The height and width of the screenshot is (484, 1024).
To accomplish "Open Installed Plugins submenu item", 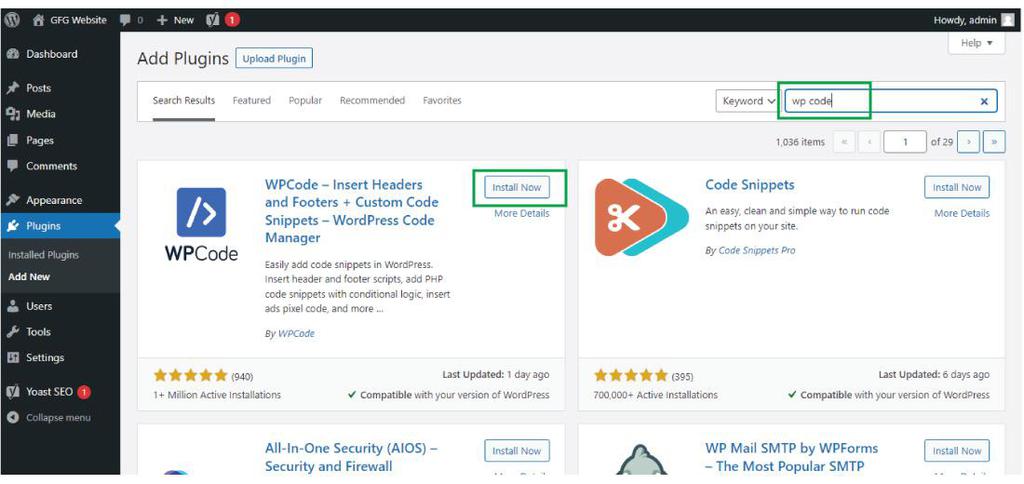I will pos(43,255).
